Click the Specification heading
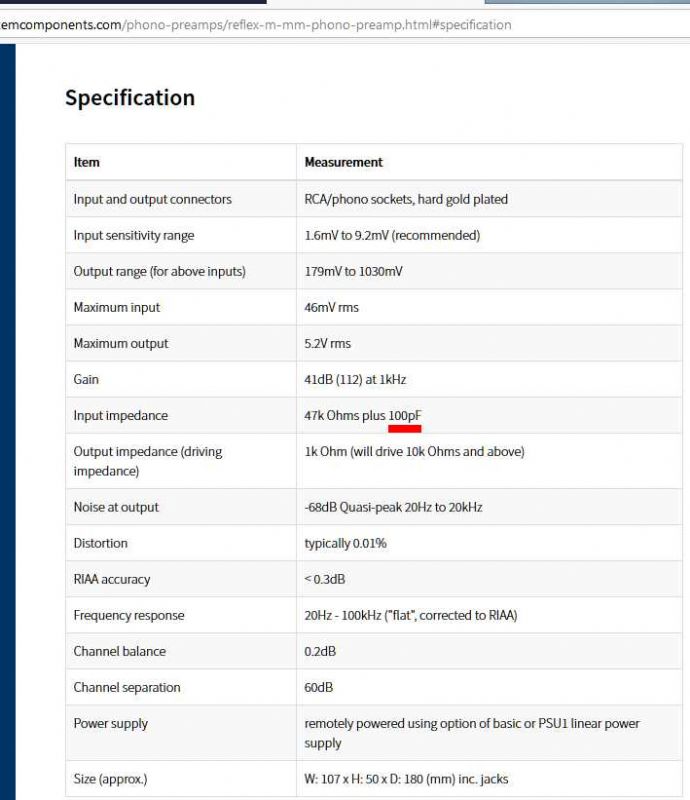 pos(129,97)
